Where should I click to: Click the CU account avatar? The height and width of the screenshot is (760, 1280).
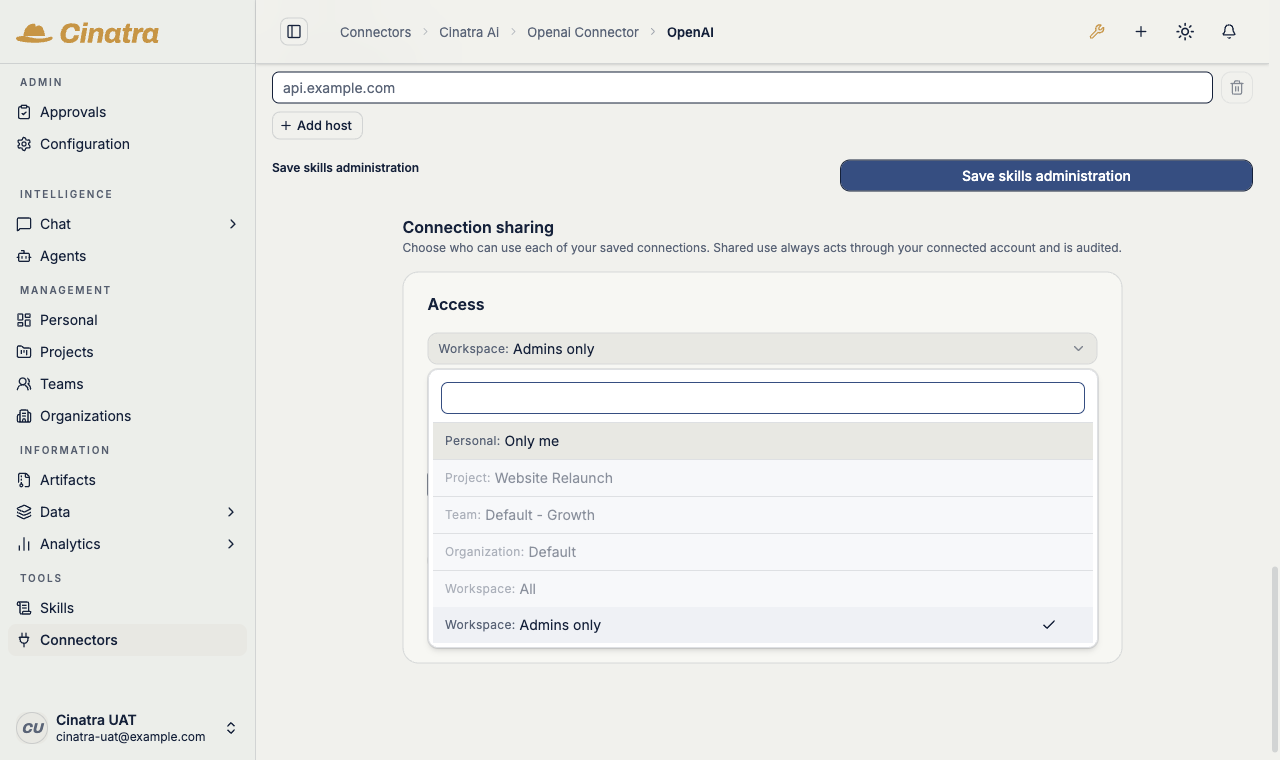pos(32,728)
